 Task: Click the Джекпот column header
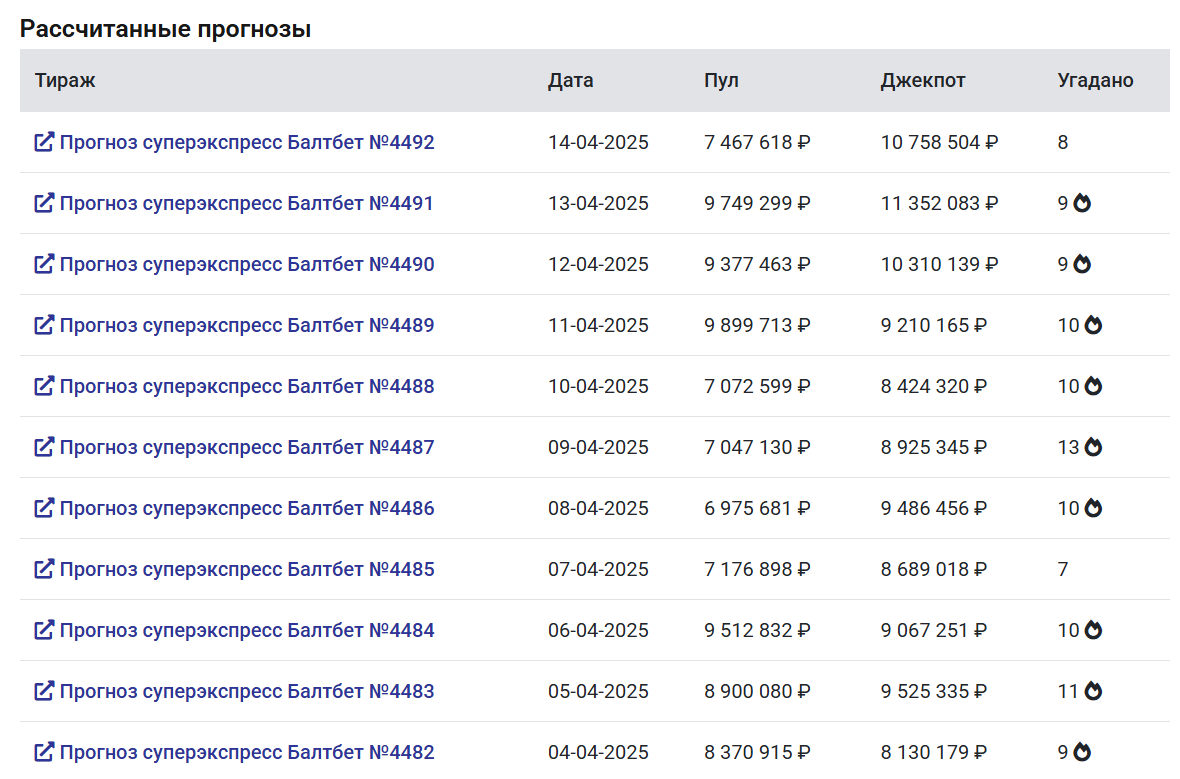[923, 81]
